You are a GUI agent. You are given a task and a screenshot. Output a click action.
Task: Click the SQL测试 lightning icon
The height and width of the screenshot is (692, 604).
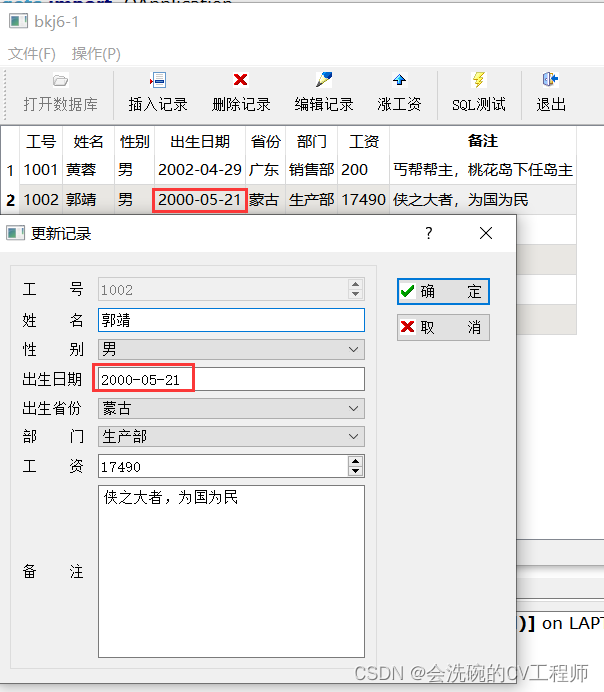(x=479, y=79)
